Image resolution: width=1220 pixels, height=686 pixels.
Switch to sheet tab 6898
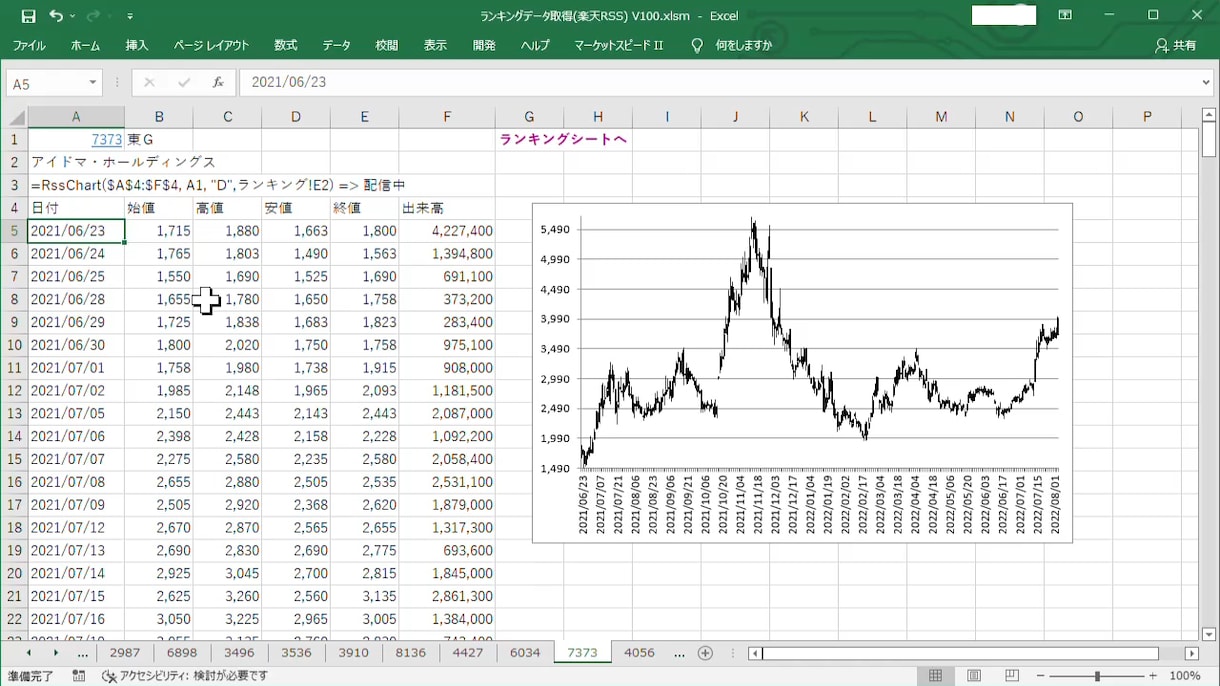click(x=182, y=653)
